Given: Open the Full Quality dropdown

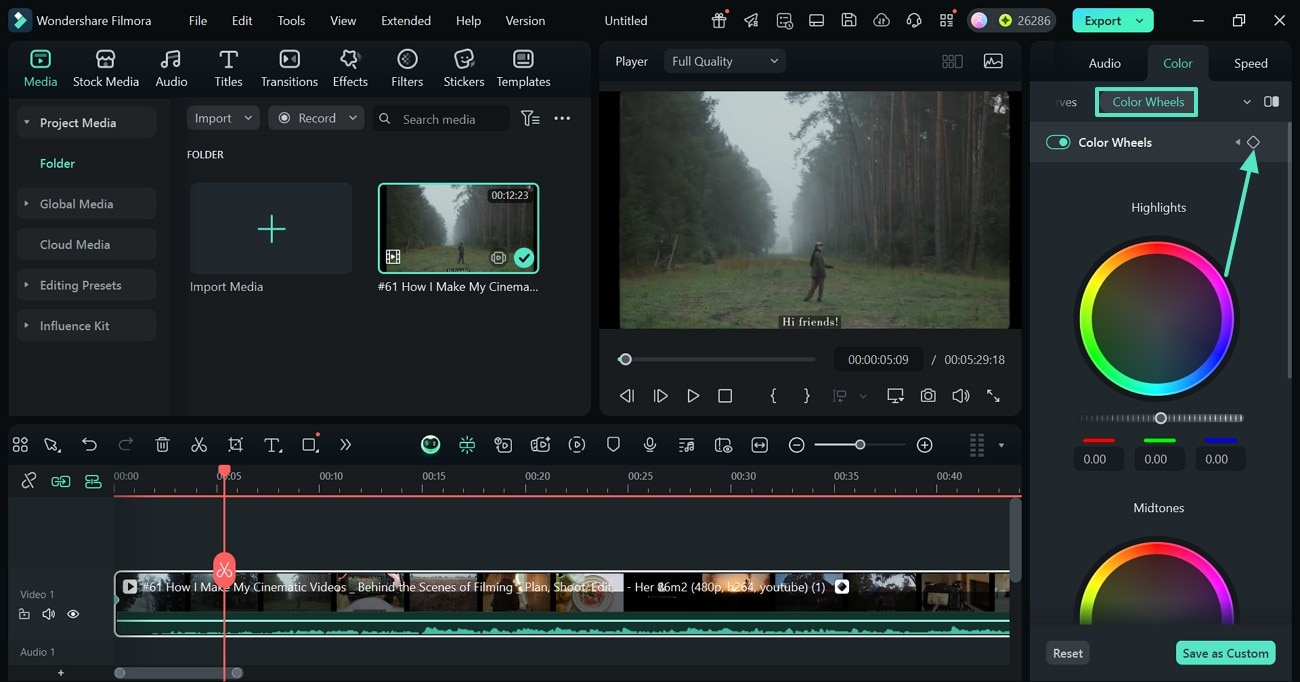Looking at the screenshot, I should point(725,61).
